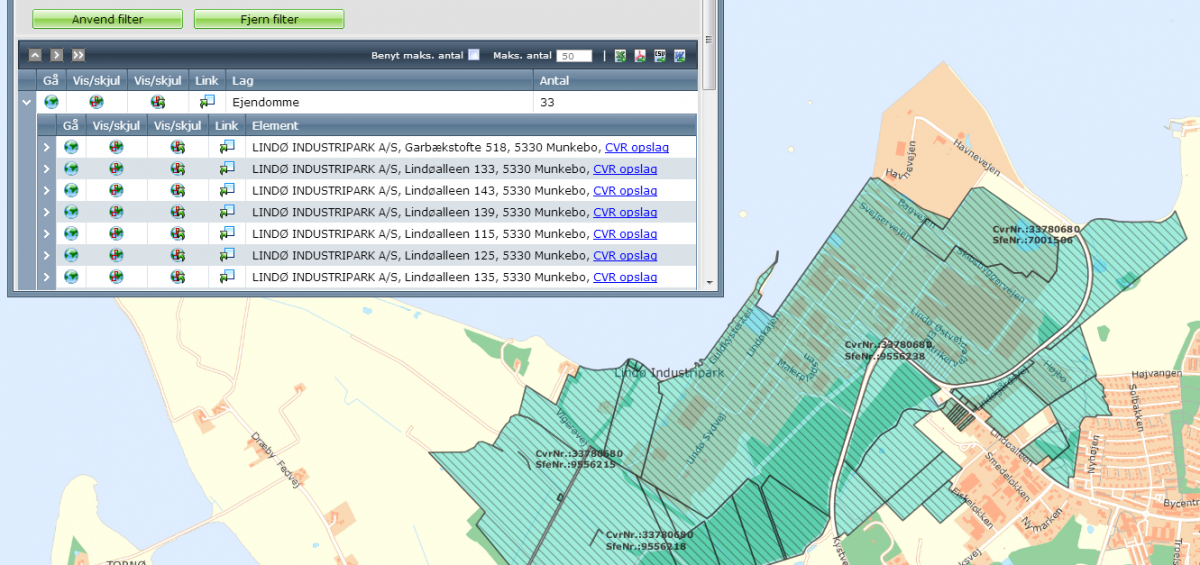The height and width of the screenshot is (565, 1200).
Task: Go to Lindøalleen 139 on map
Action: pos(71,212)
